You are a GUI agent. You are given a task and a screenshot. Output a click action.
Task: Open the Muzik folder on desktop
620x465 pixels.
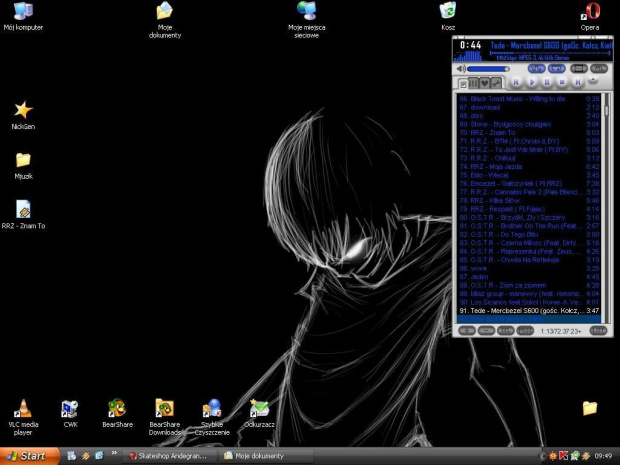coord(23,160)
